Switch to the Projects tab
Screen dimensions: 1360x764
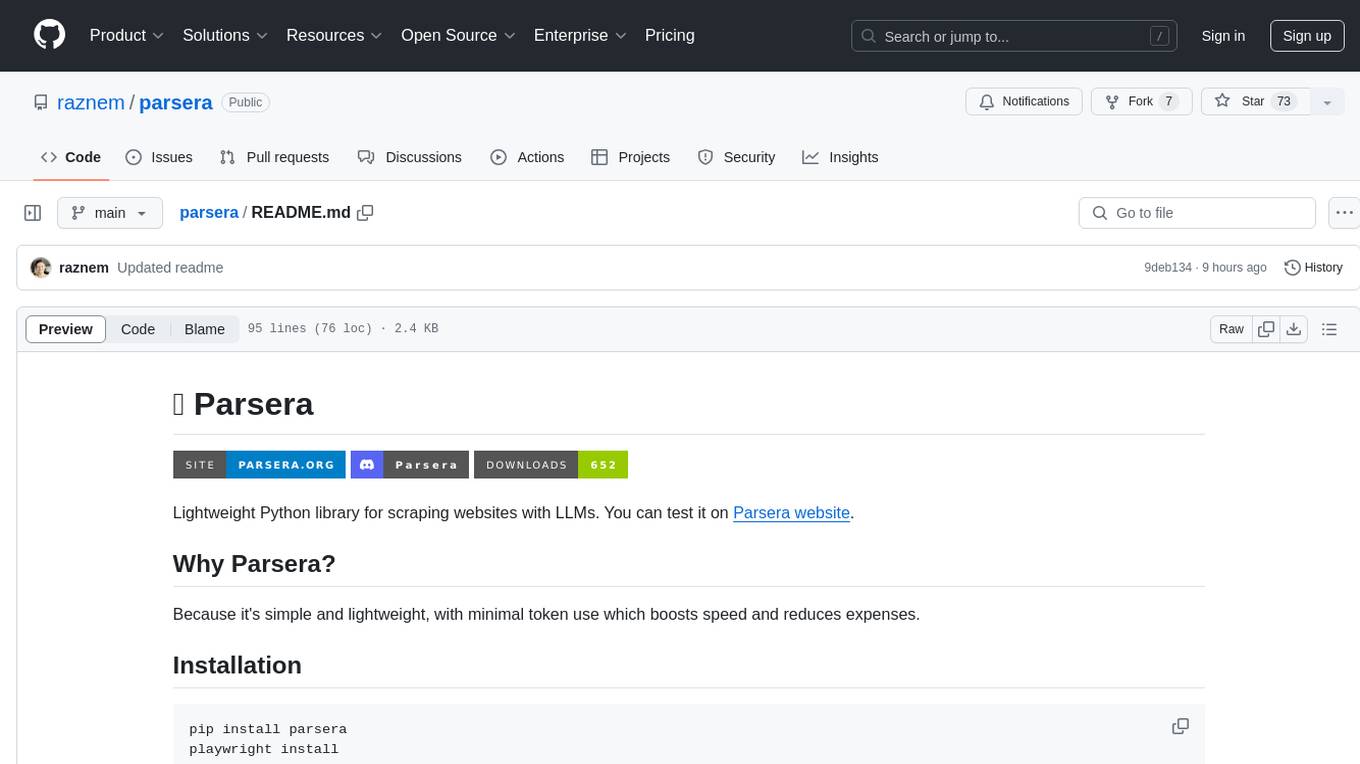pyautogui.click(x=631, y=157)
